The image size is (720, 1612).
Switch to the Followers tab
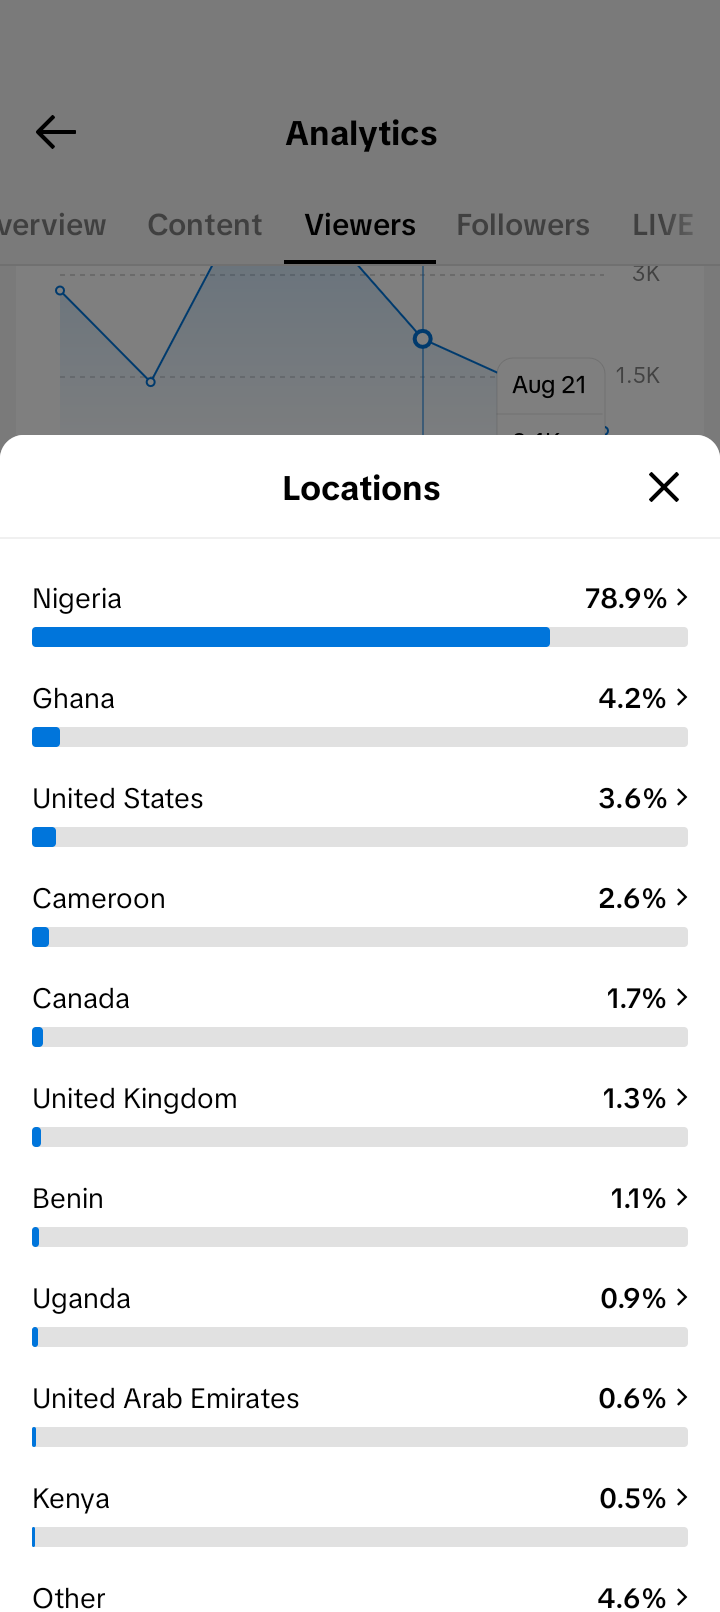pyautogui.click(x=523, y=225)
